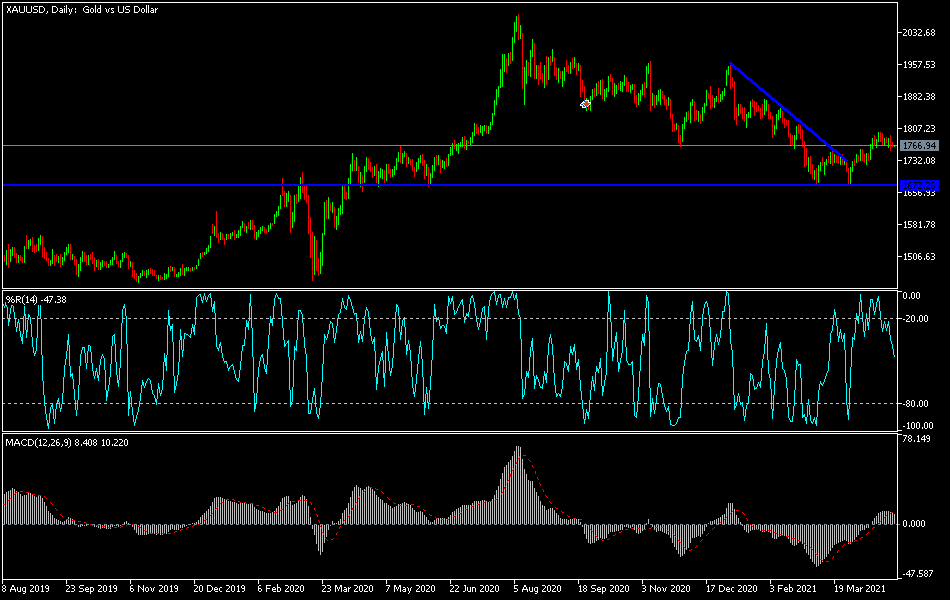Screen dimensions: 950x600
Task: Click the 1807.23 price scale value
Action: pyautogui.click(x=919, y=129)
